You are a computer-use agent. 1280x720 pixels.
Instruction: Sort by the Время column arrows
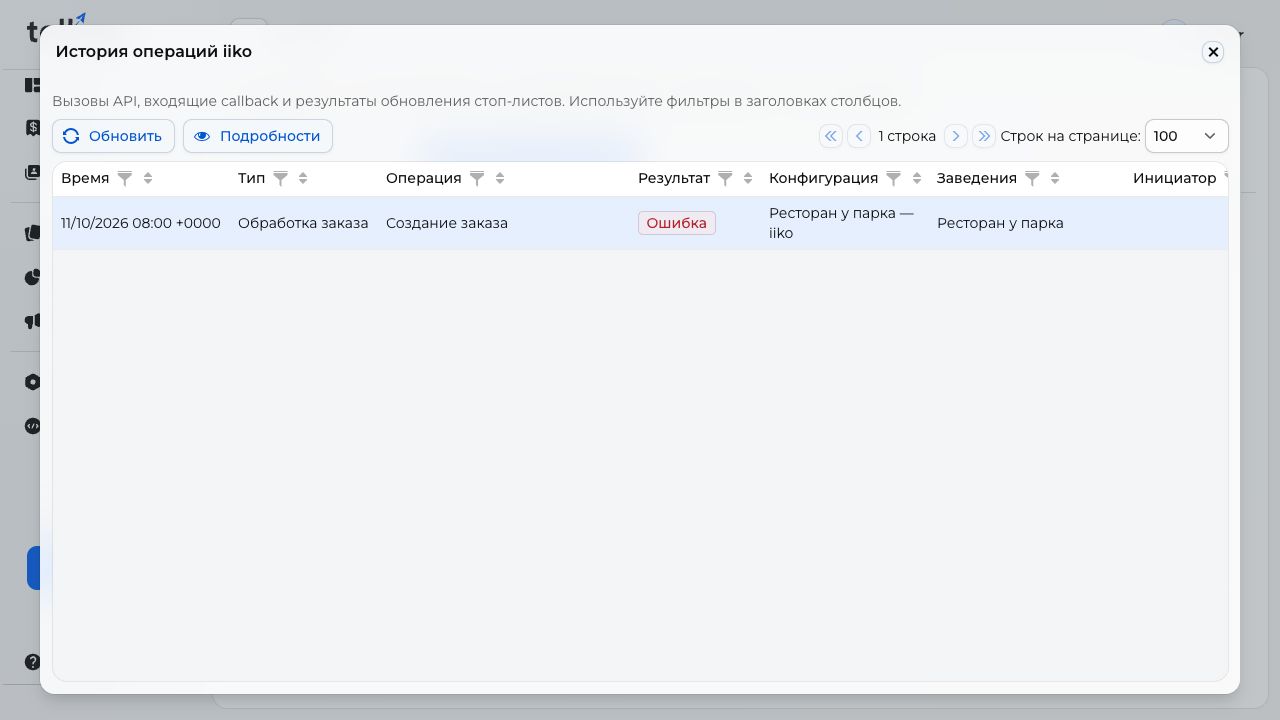pyautogui.click(x=148, y=178)
